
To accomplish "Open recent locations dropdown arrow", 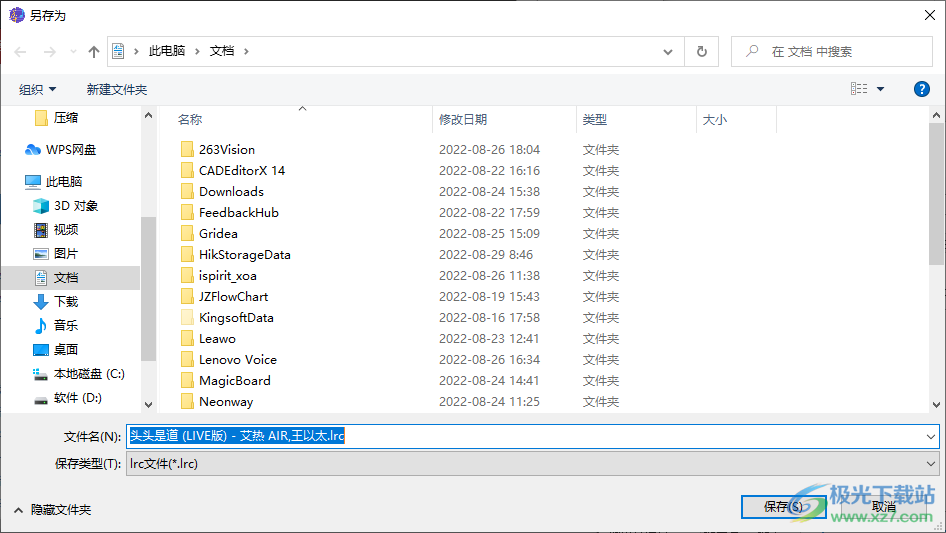I will pyautogui.click(x=73, y=52).
